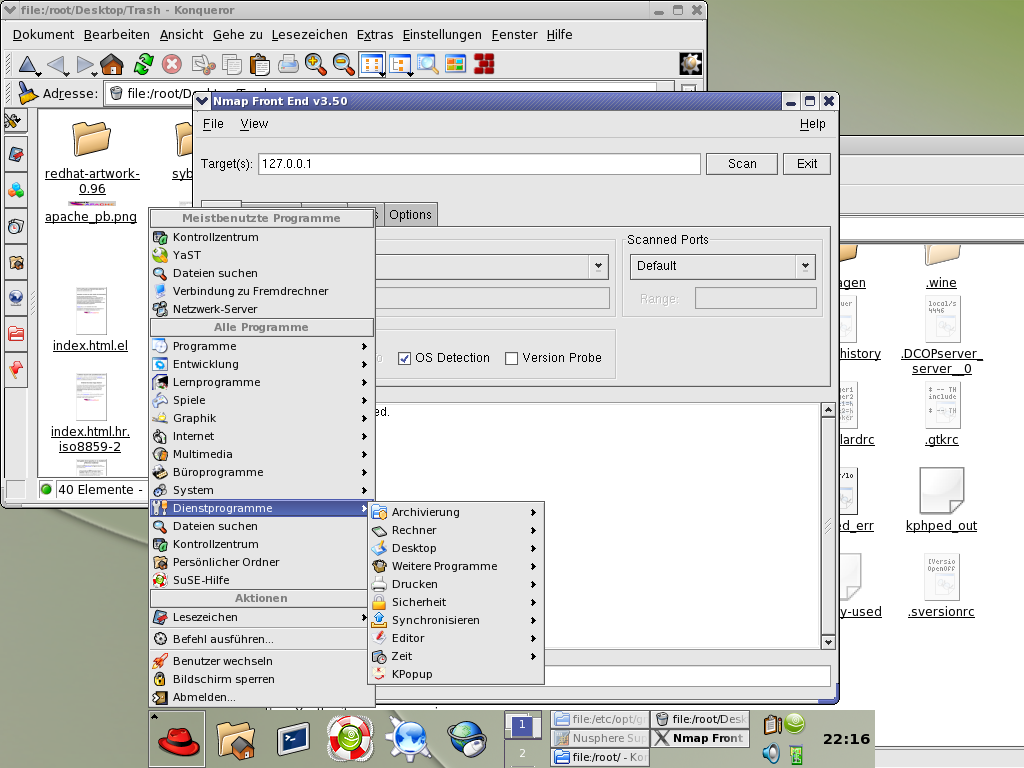Expand the Spiele submenu
The width and height of the screenshot is (1024, 768).
(261, 400)
